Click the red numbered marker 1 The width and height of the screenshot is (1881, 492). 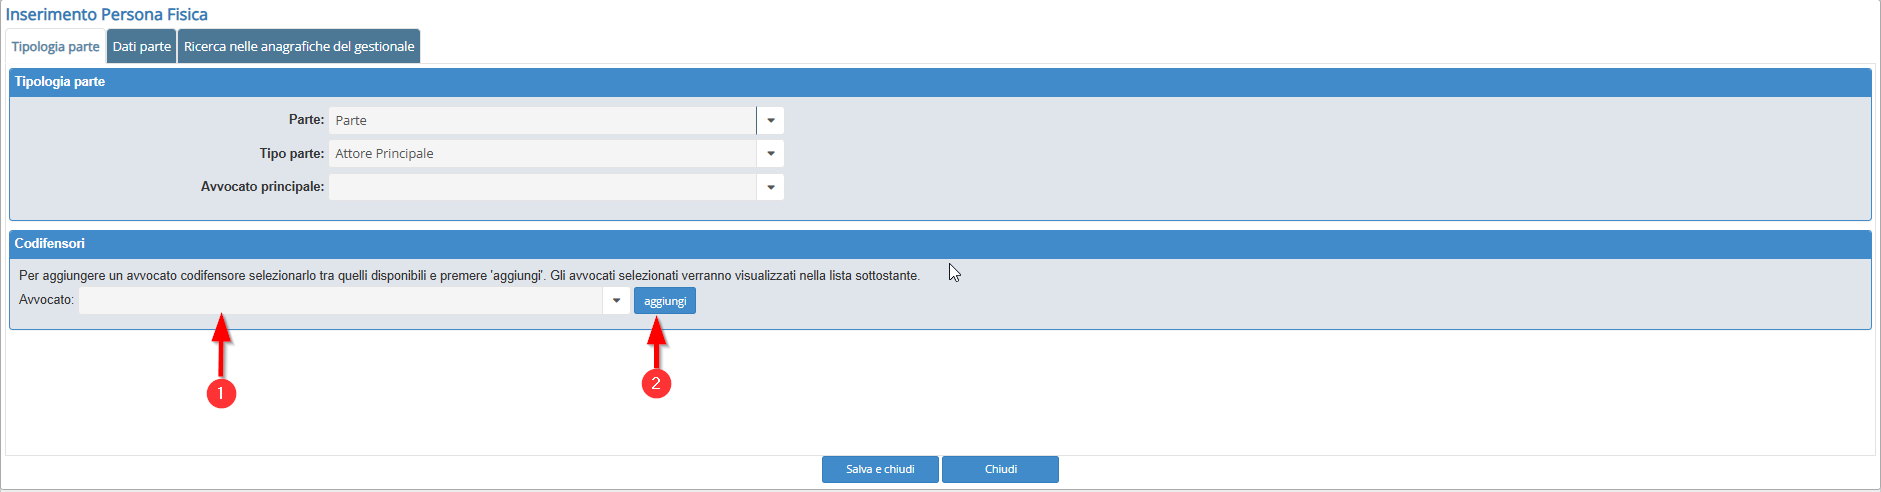click(x=221, y=393)
